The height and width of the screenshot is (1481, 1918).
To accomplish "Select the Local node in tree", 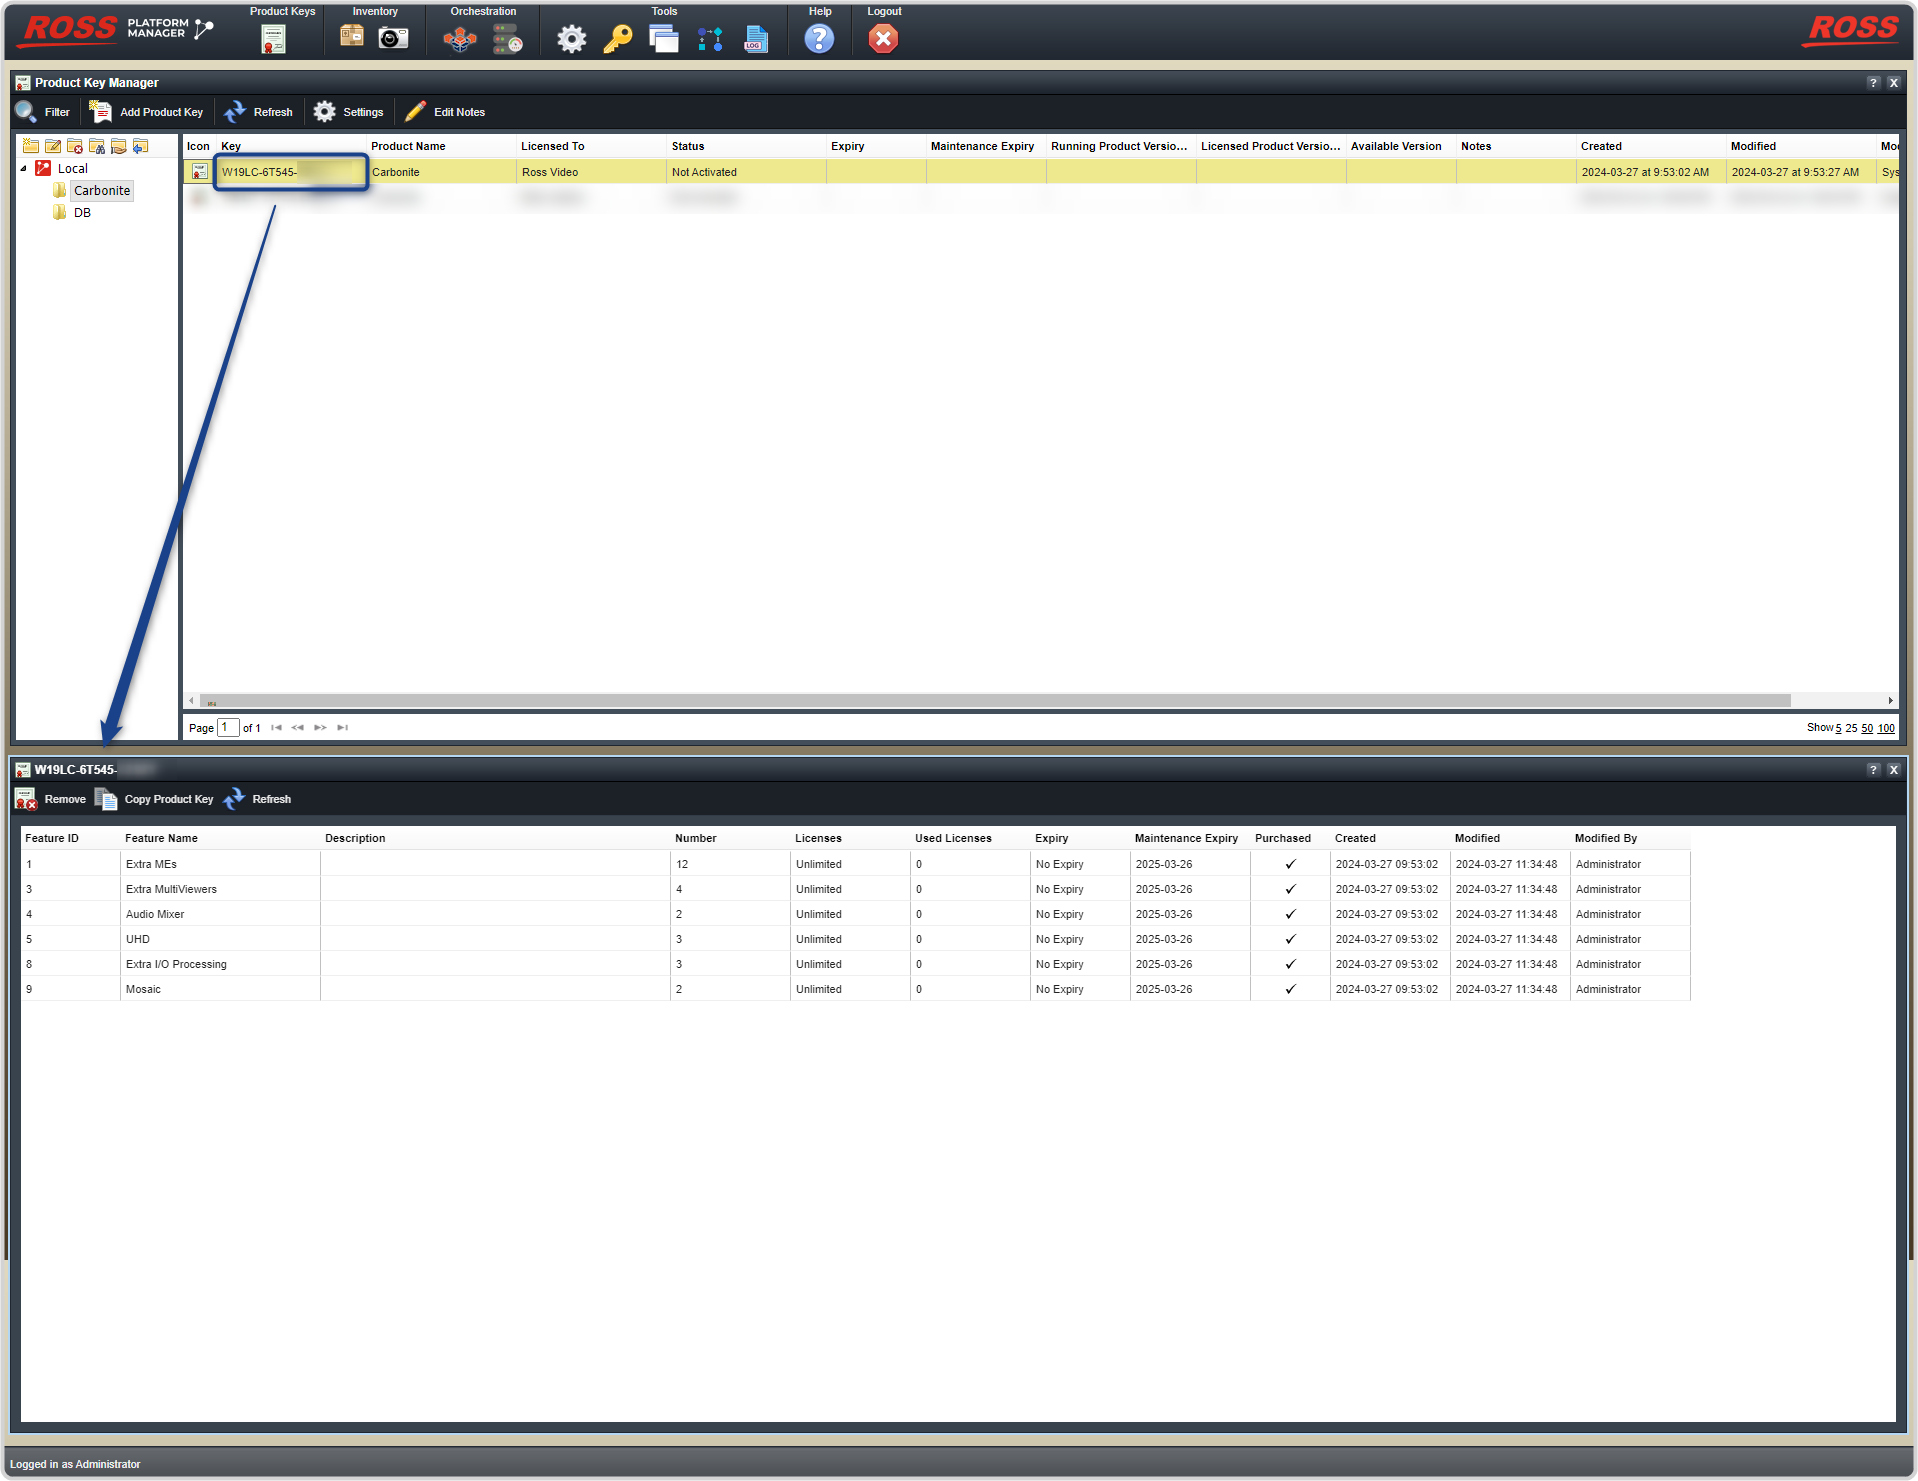I will pyautogui.click(x=72, y=168).
